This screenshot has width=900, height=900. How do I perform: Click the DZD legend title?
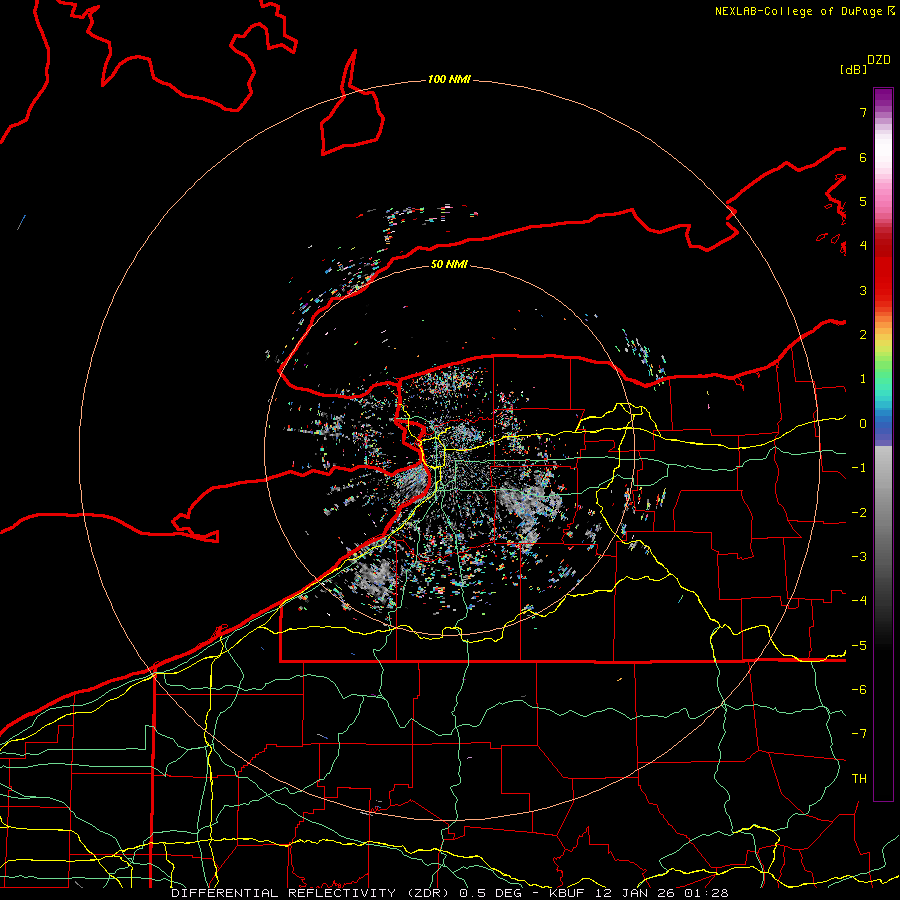click(x=879, y=60)
